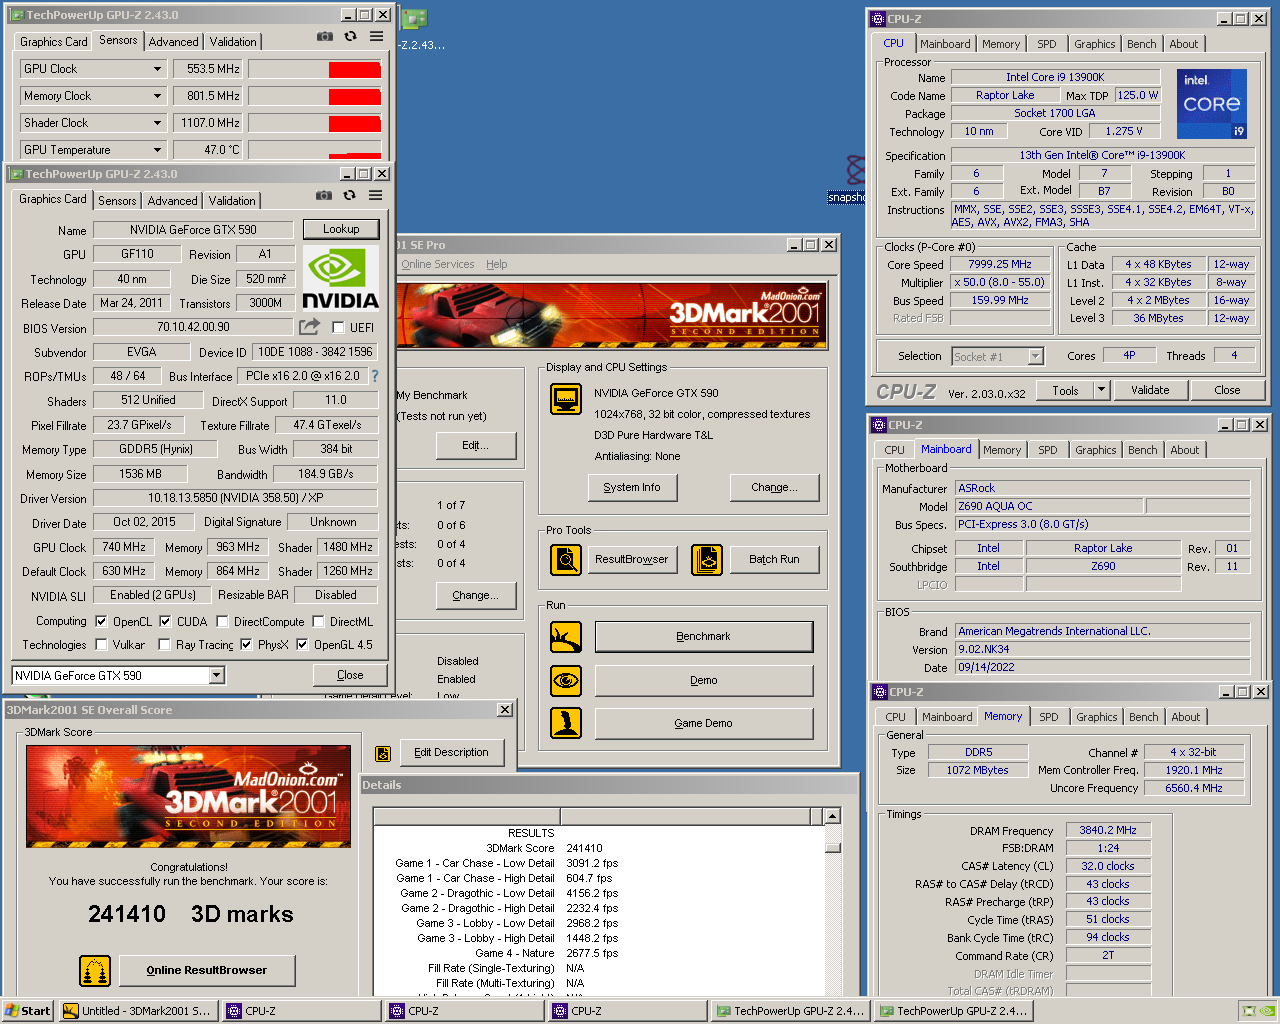1280x1024 pixels.
Task: Click the Demo eye icon in 3DMark
Action: (x=566, y=680)
